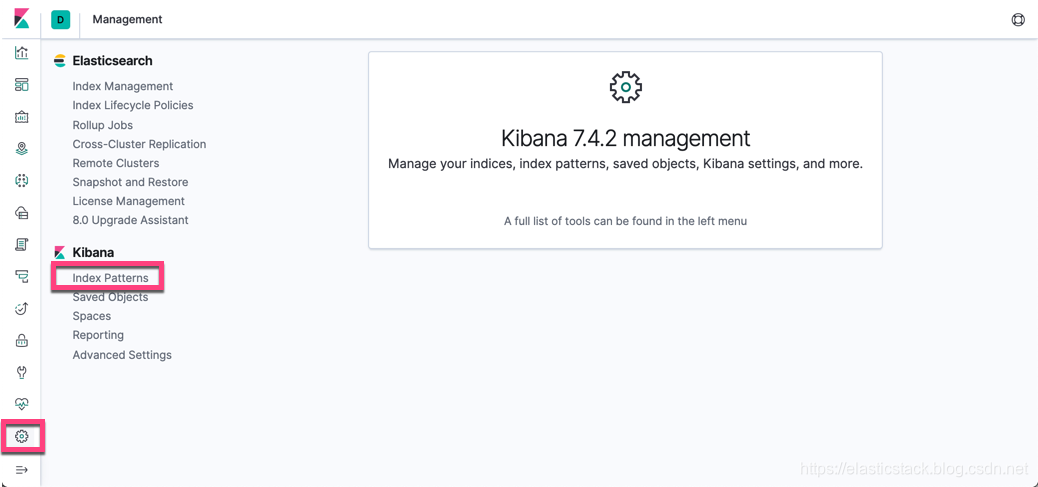1038x487 pixels.
Task: Open the Machine Learning icon
Action: click(22, 180)
